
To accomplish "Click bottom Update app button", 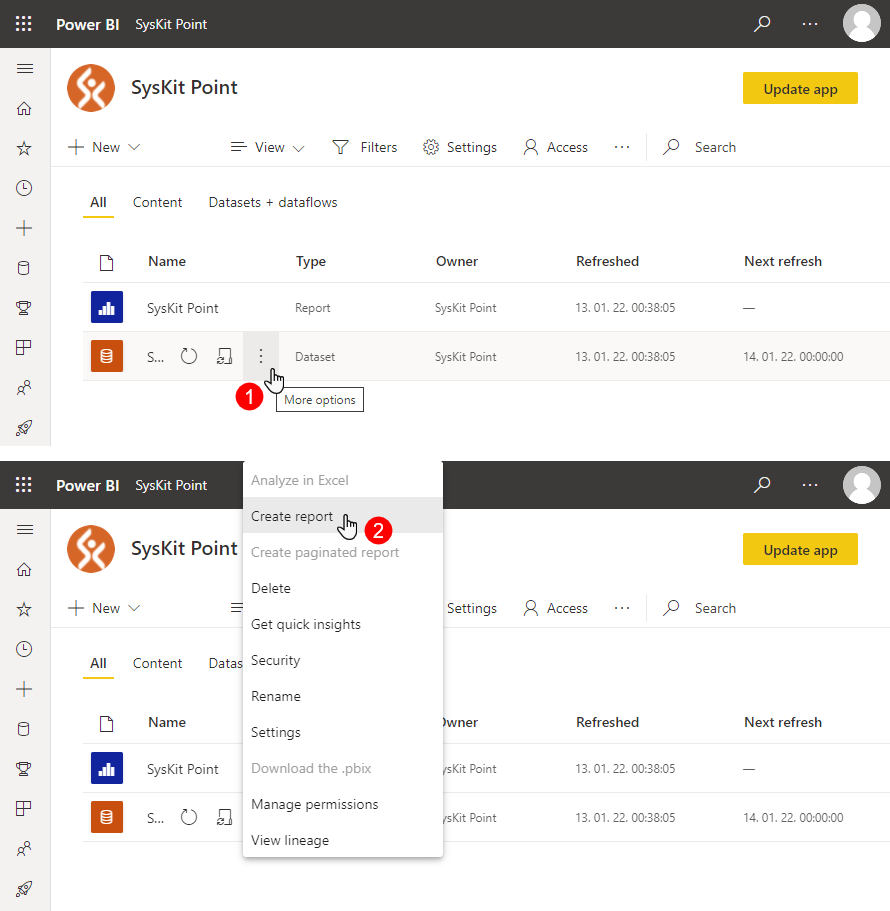I will pos(800,549).
